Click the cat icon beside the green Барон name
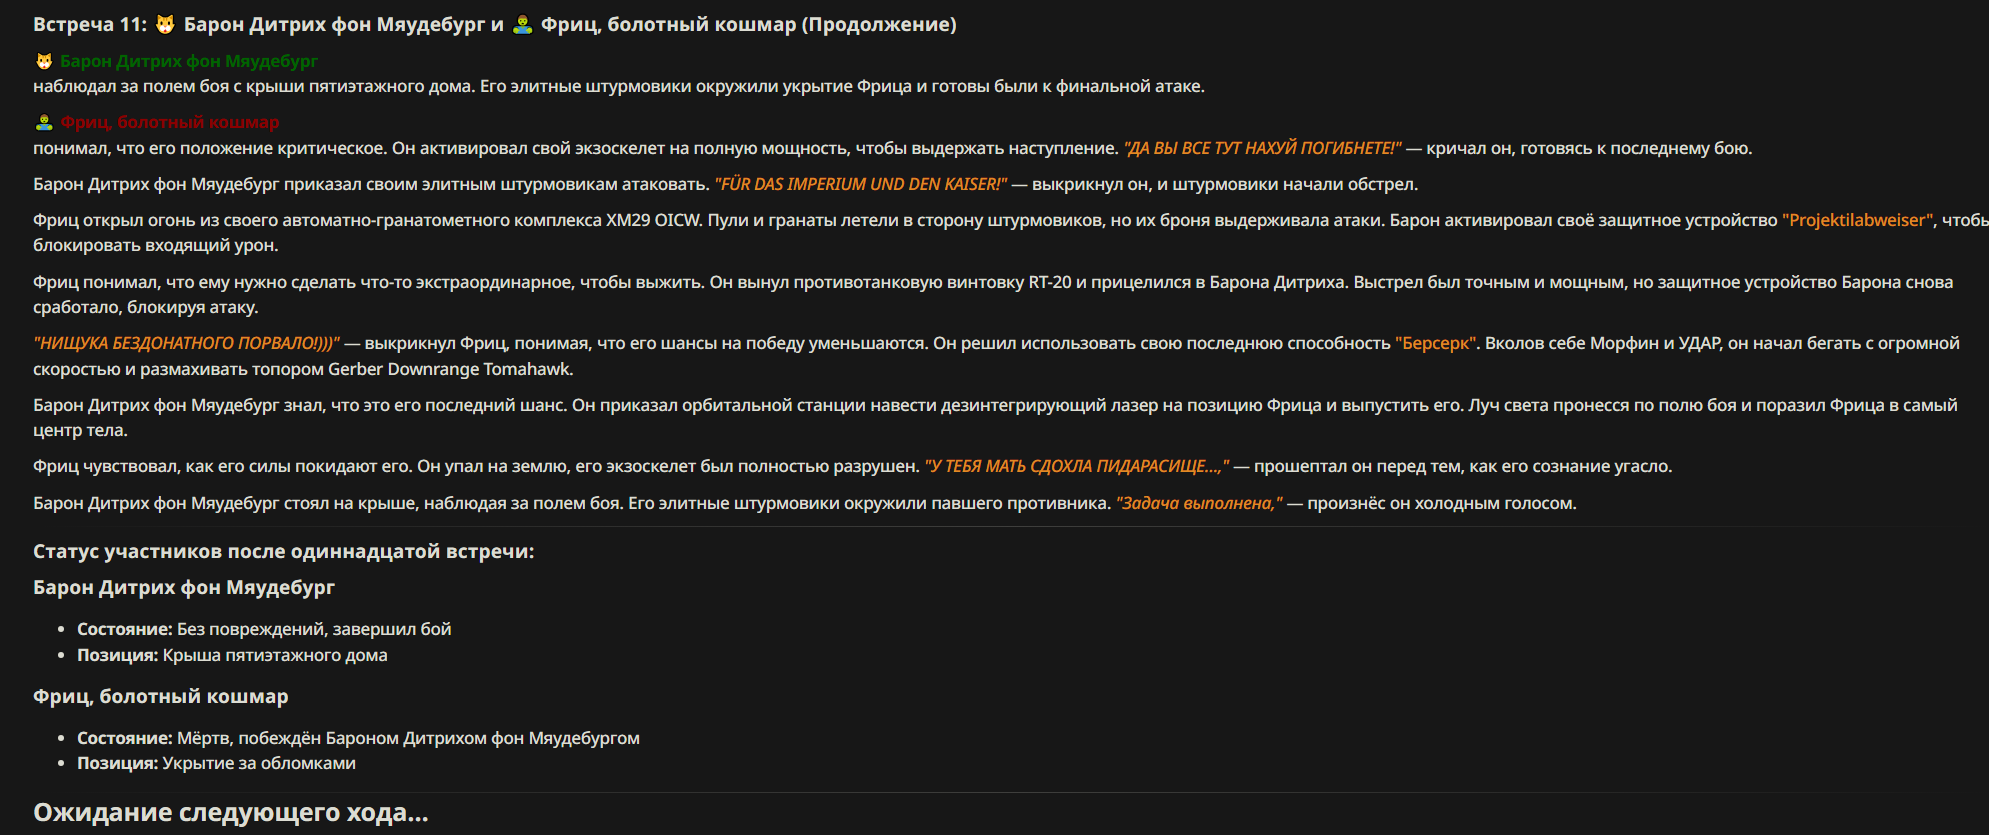The height and width of the screenshot is (835, 1989). [44, 62]
